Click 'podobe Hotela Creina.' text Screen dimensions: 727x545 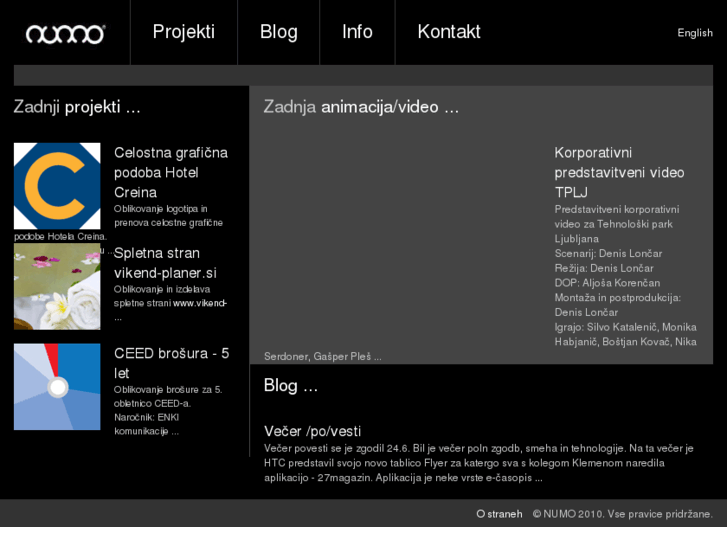(x=60, y=237)
